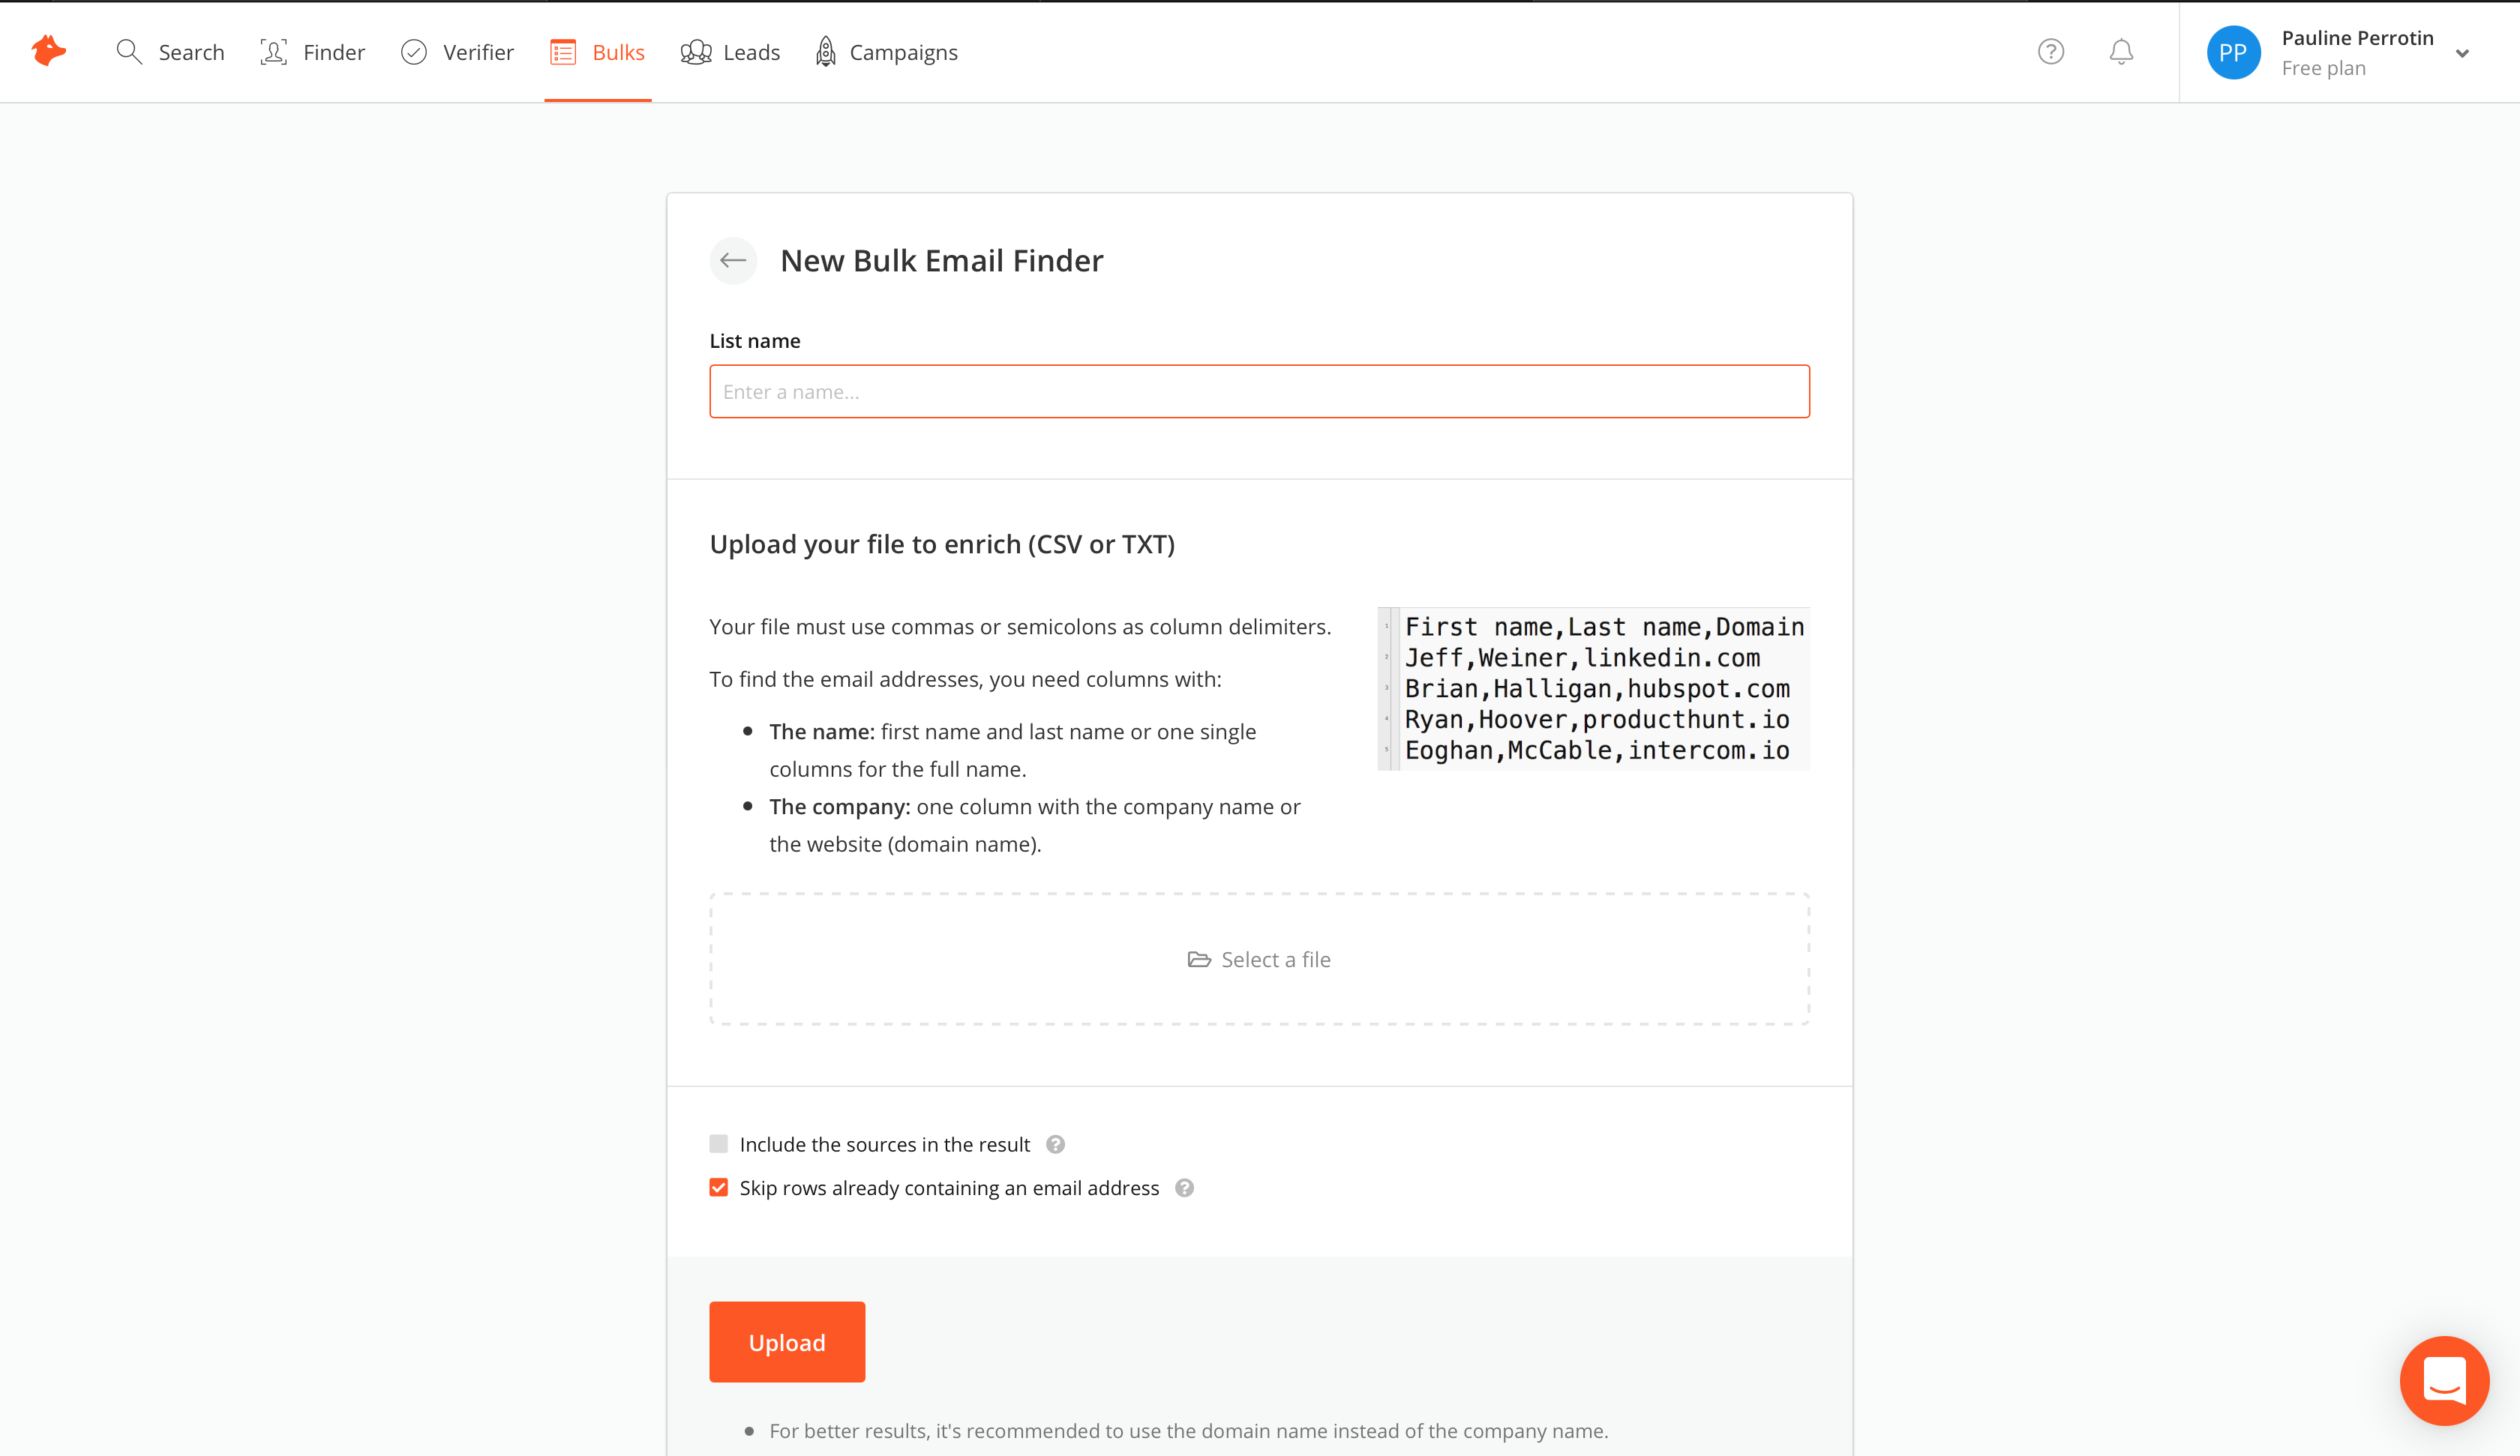
Task: Go back using the arrow button
Action: click(733, 261)
